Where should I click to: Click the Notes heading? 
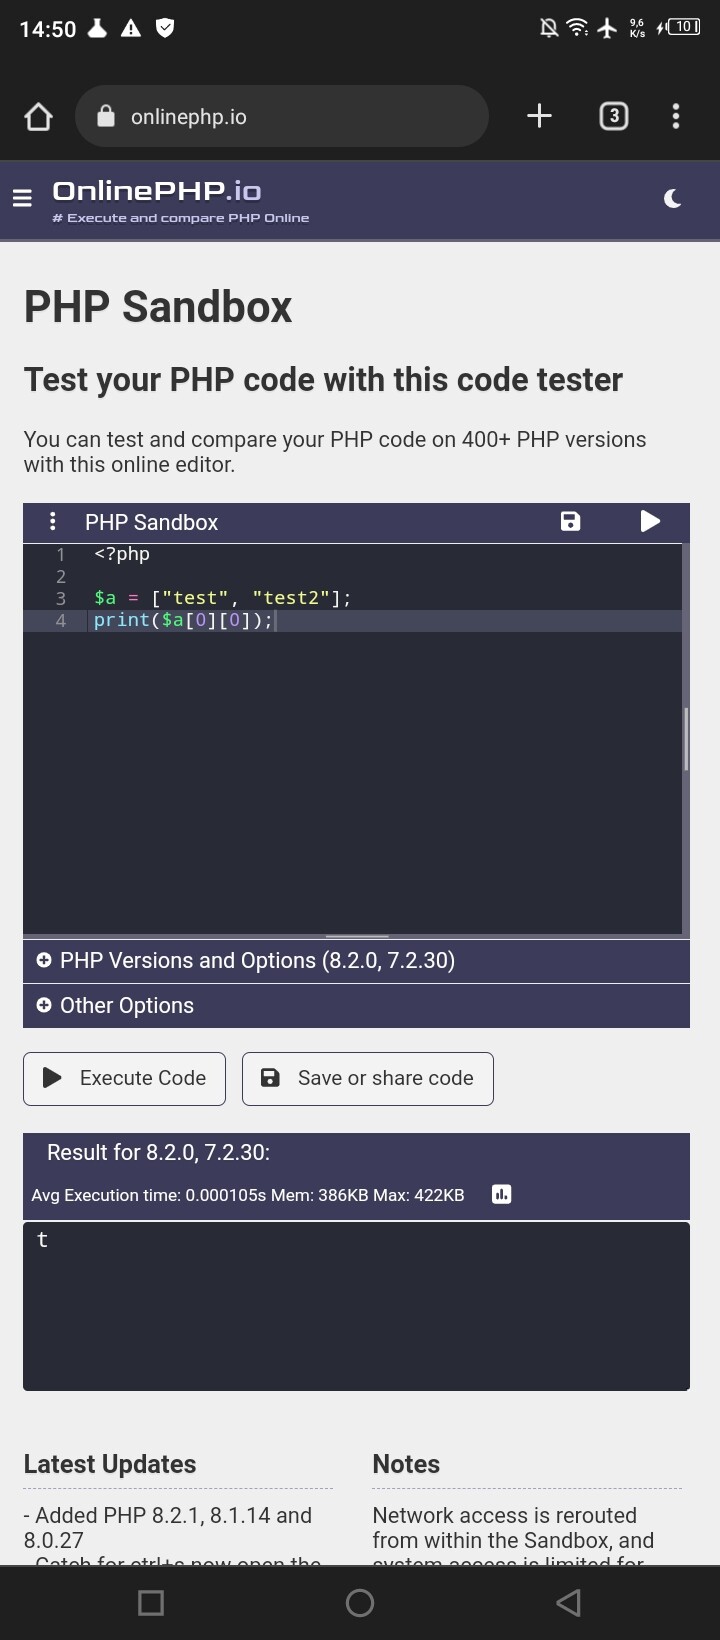pyautogui.click(x=406, y=1464)
